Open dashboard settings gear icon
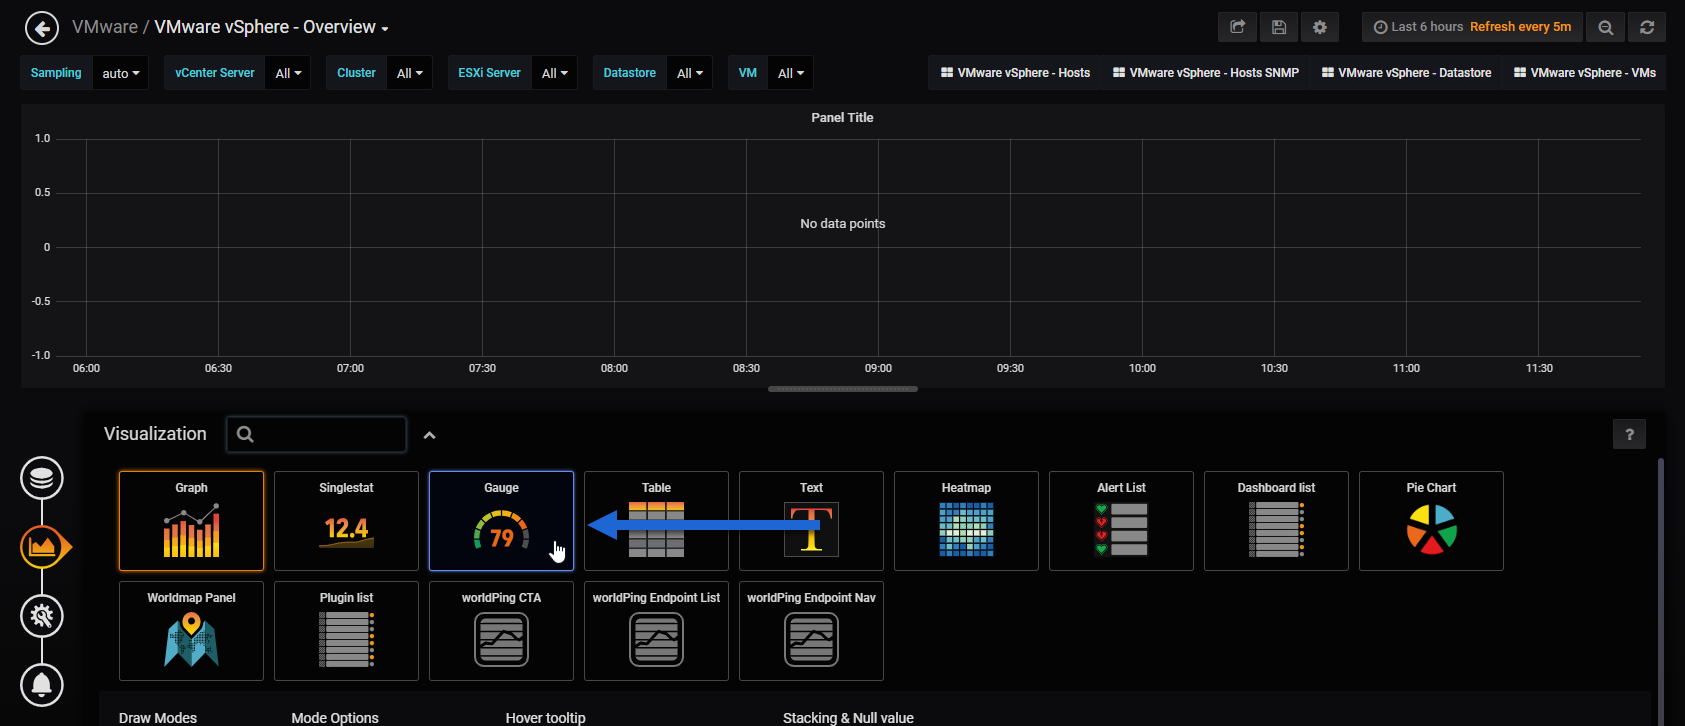The image size is (1685, 726). pos(1320,27)
